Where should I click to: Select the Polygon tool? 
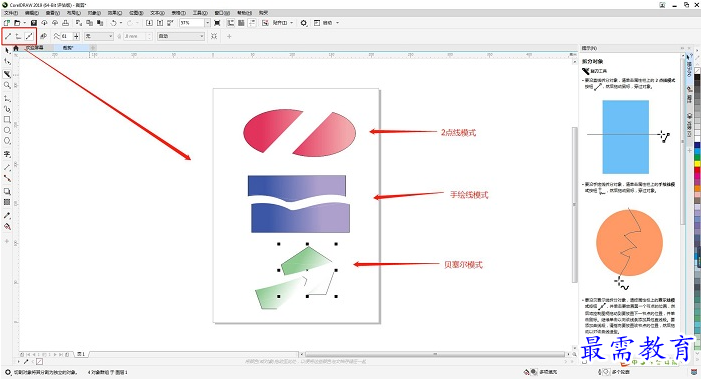pos(7,141)
